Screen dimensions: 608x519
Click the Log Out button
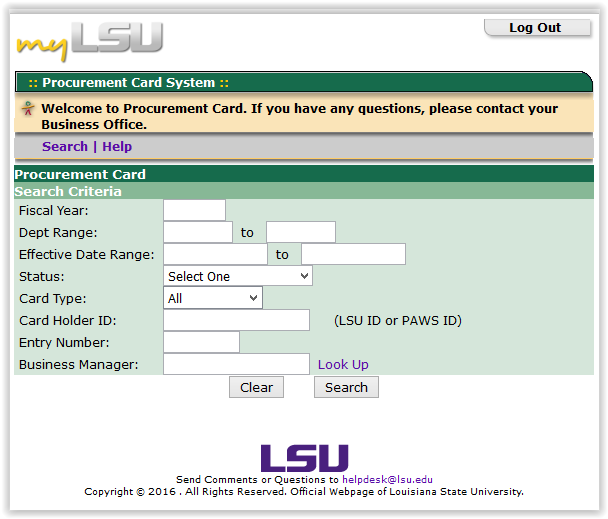(537, 28)
